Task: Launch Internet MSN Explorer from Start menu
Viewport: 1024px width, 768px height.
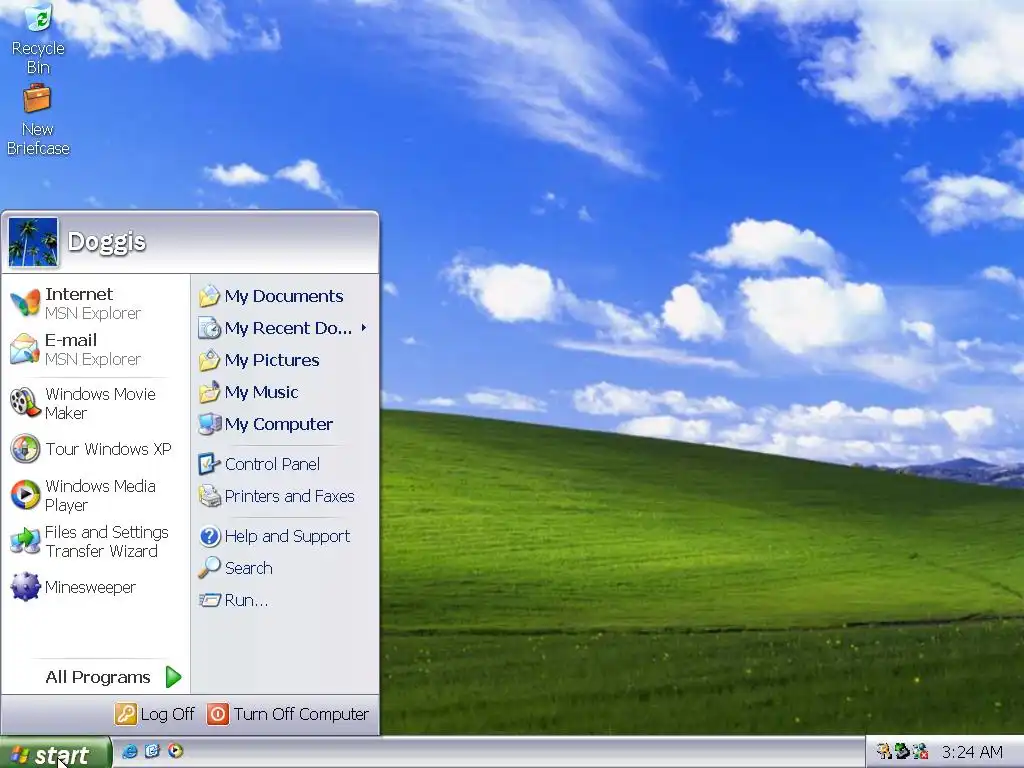Action: pos(95,303)
